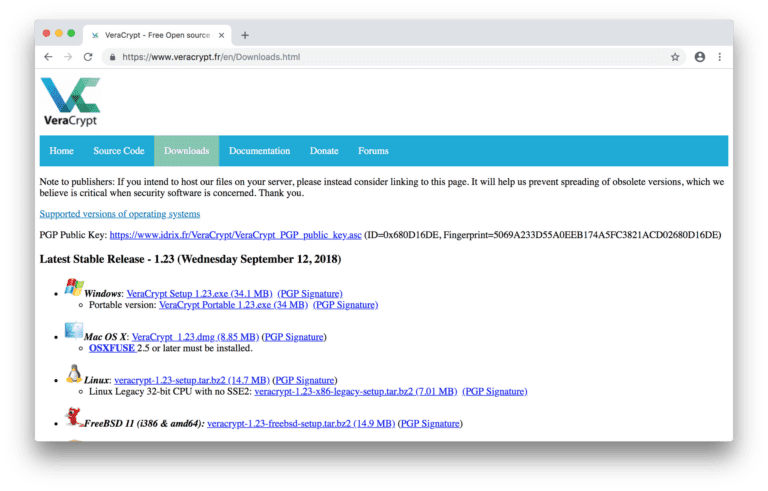Image resolution: width=768 pixels, height=491 pixels.
Task: Click the VeraCrypt logo image
Action: [71, 101]
